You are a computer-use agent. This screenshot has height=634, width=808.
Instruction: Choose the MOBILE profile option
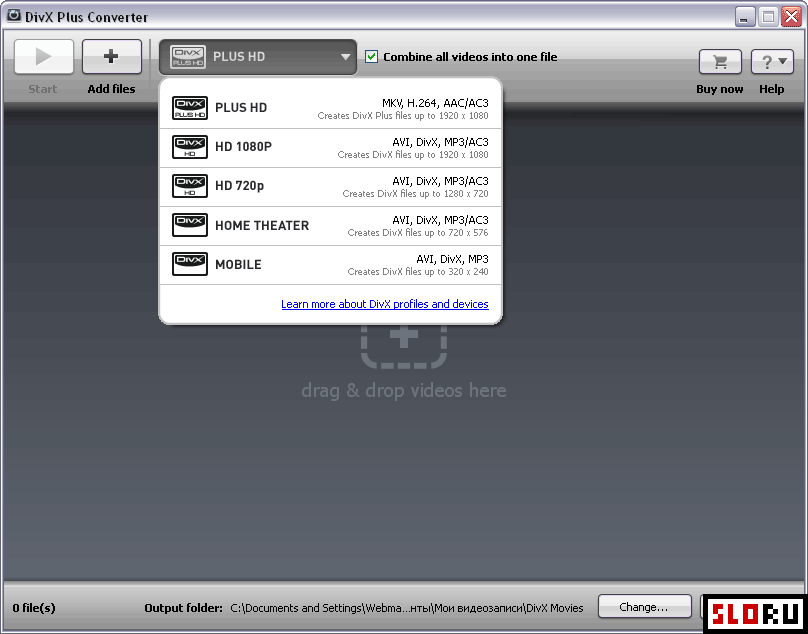point(238,264)
